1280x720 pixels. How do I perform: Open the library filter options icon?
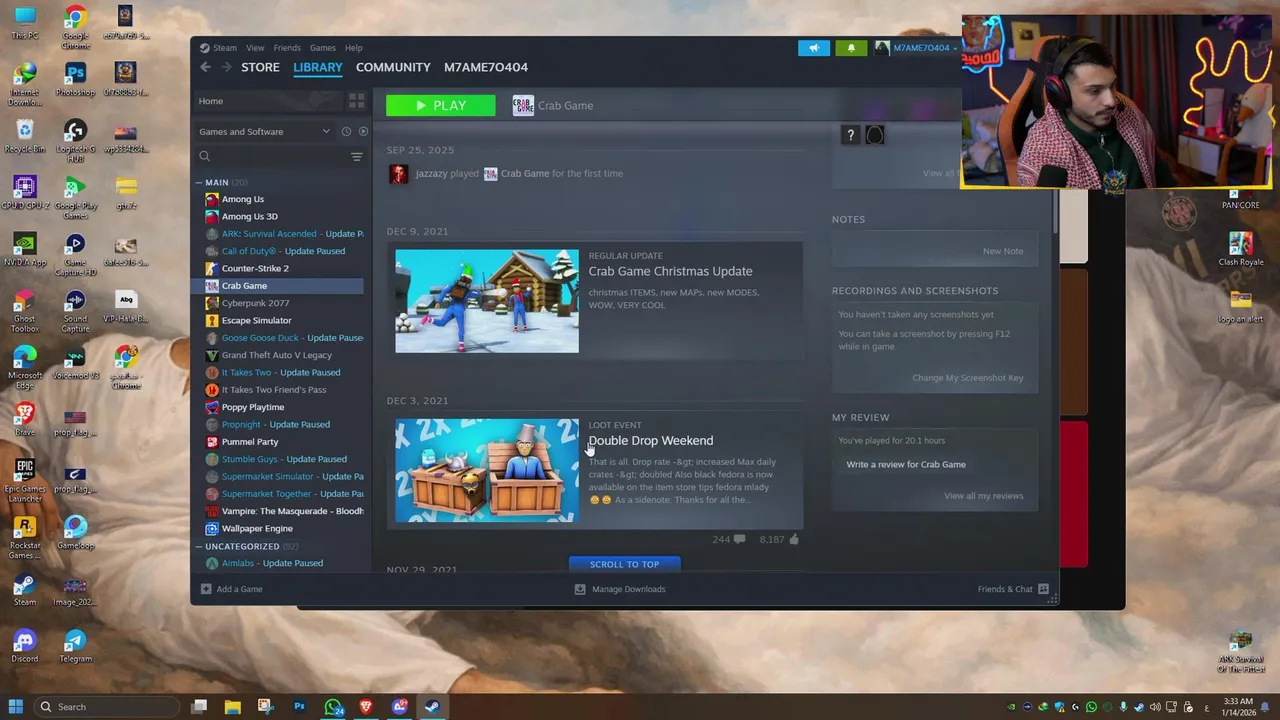pos(356,156)
